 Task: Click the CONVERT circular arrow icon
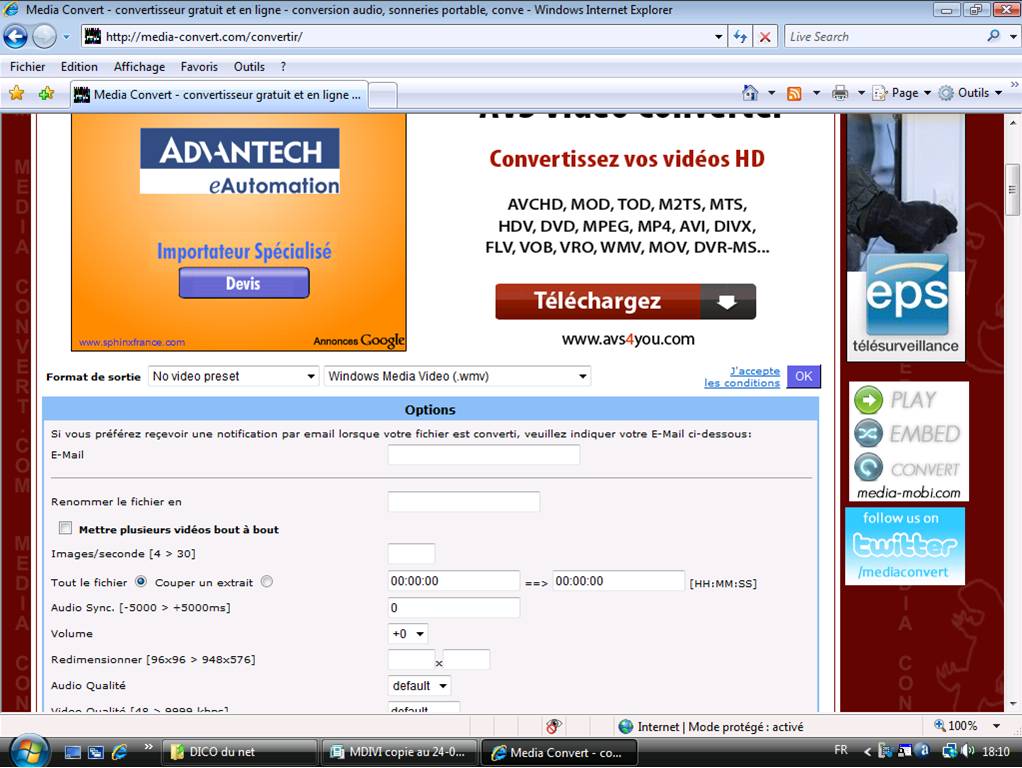tap(868, 468)
